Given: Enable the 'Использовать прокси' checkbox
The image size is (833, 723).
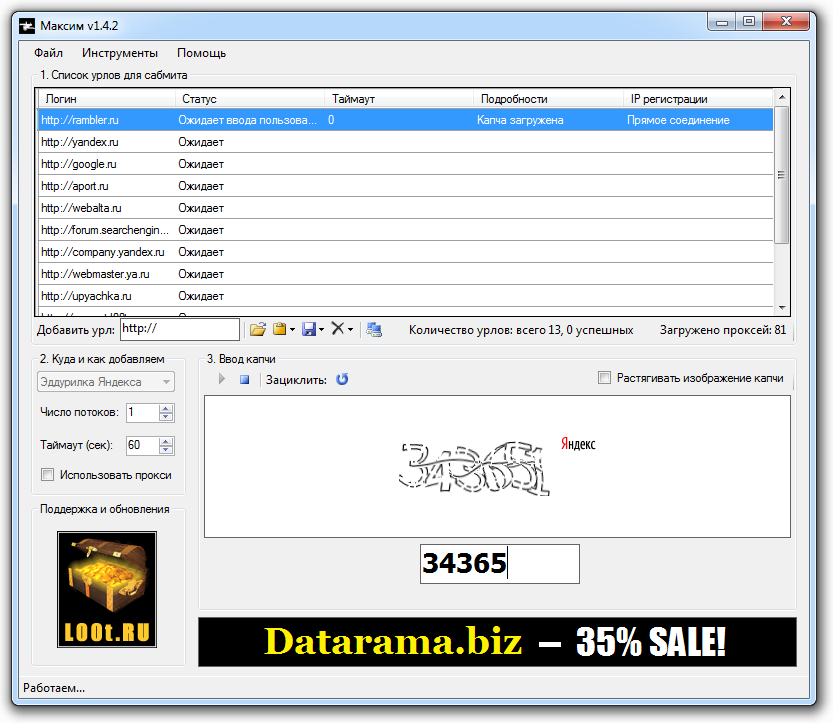Looking at the screenshot, I should [47, 475].
